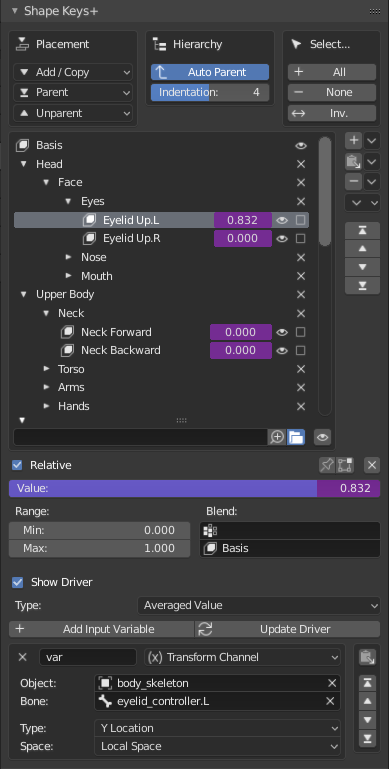Move shape key up one step
Image resolution: width=389 pixels, height=769 pixels.
click(363, 249)
